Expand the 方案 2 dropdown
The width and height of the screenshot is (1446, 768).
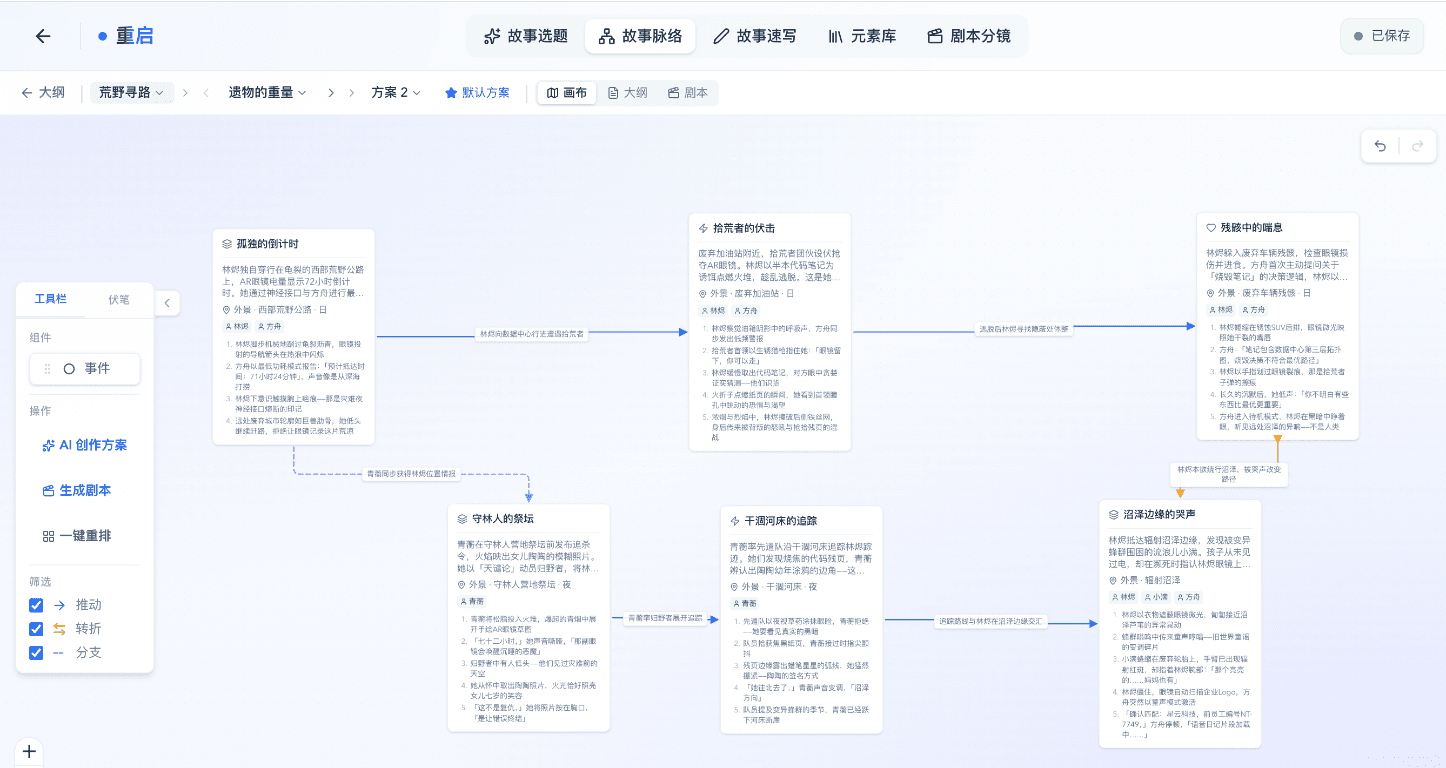(396, 93)
